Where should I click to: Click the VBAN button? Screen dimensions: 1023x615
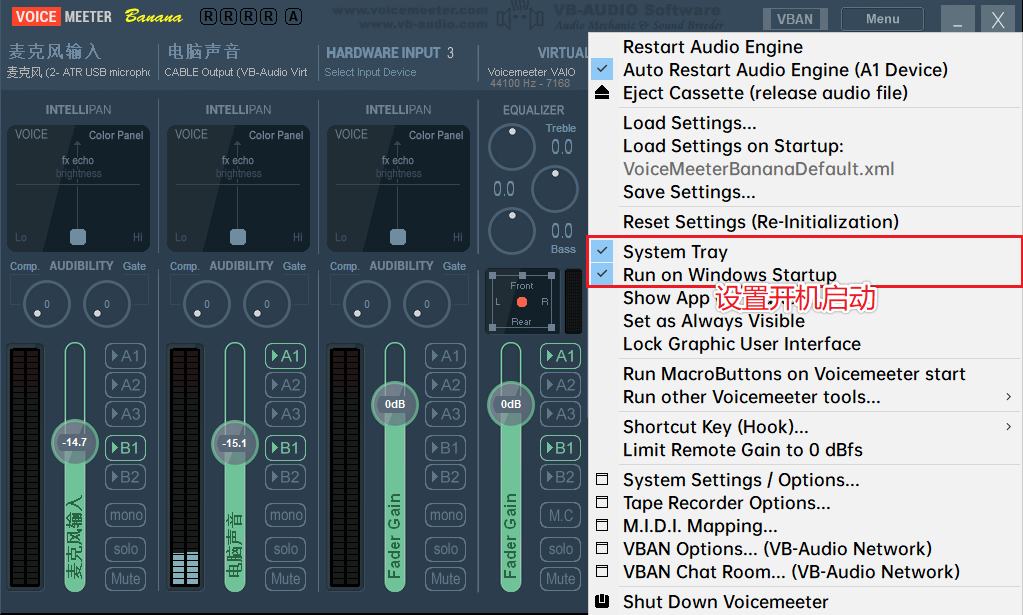795,19
